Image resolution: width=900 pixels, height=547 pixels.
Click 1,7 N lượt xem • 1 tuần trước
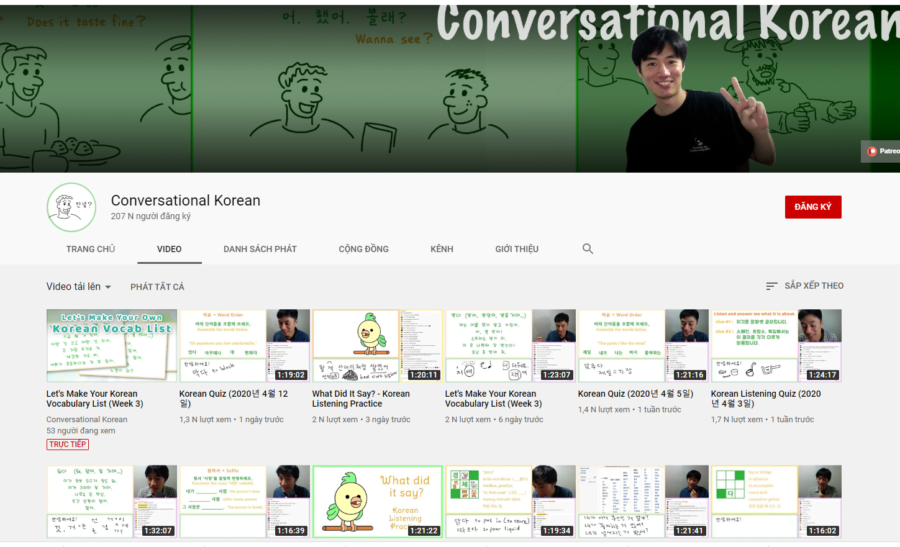(x=762, y=420)
